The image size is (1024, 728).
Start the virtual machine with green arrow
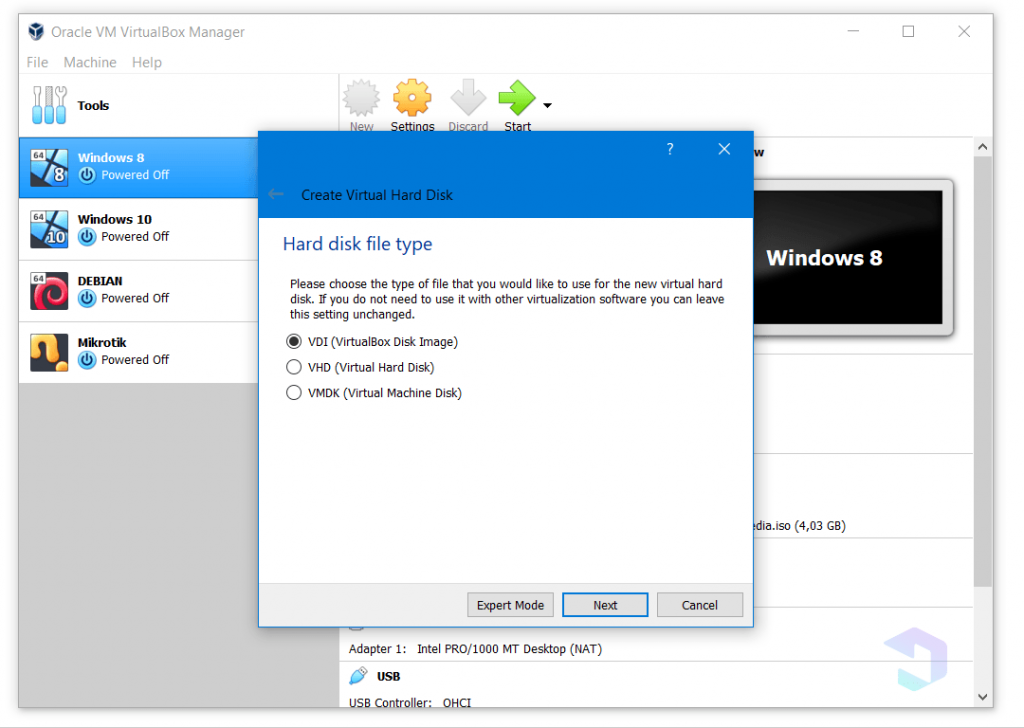coord(517,100)
